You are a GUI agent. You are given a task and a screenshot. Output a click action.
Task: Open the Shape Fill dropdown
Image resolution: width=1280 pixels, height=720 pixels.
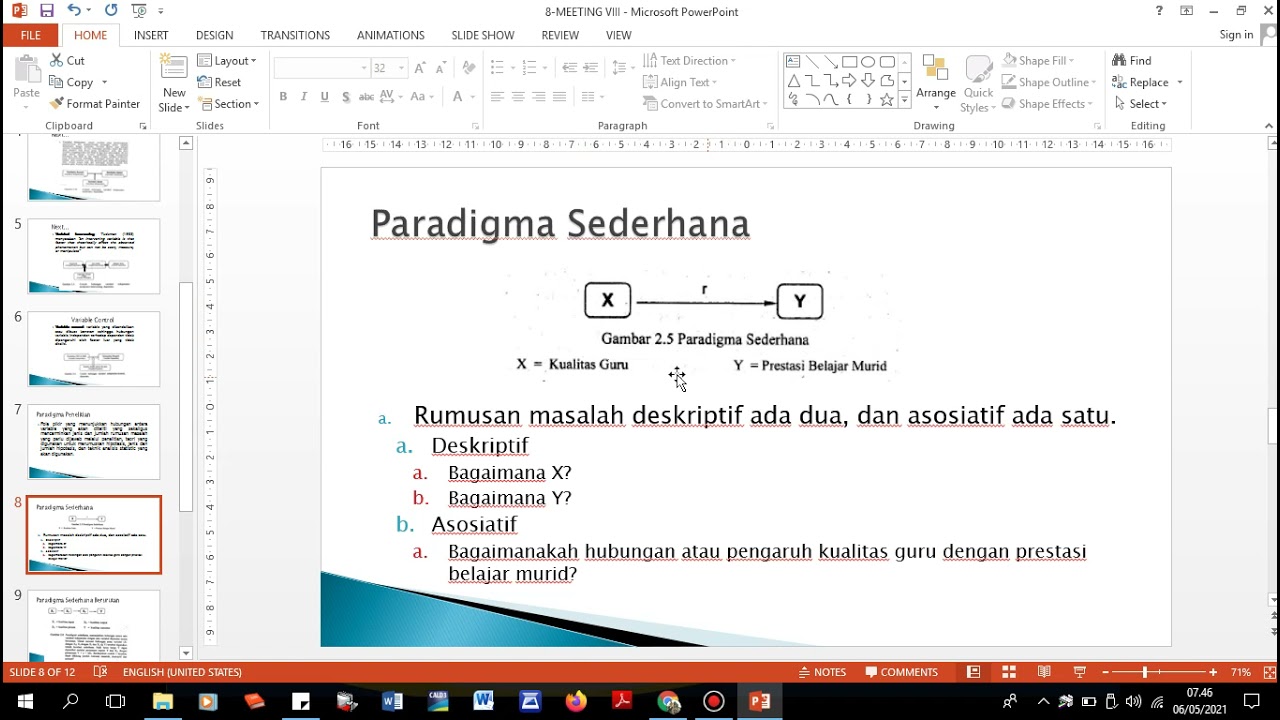click(x=1040, y=61)
